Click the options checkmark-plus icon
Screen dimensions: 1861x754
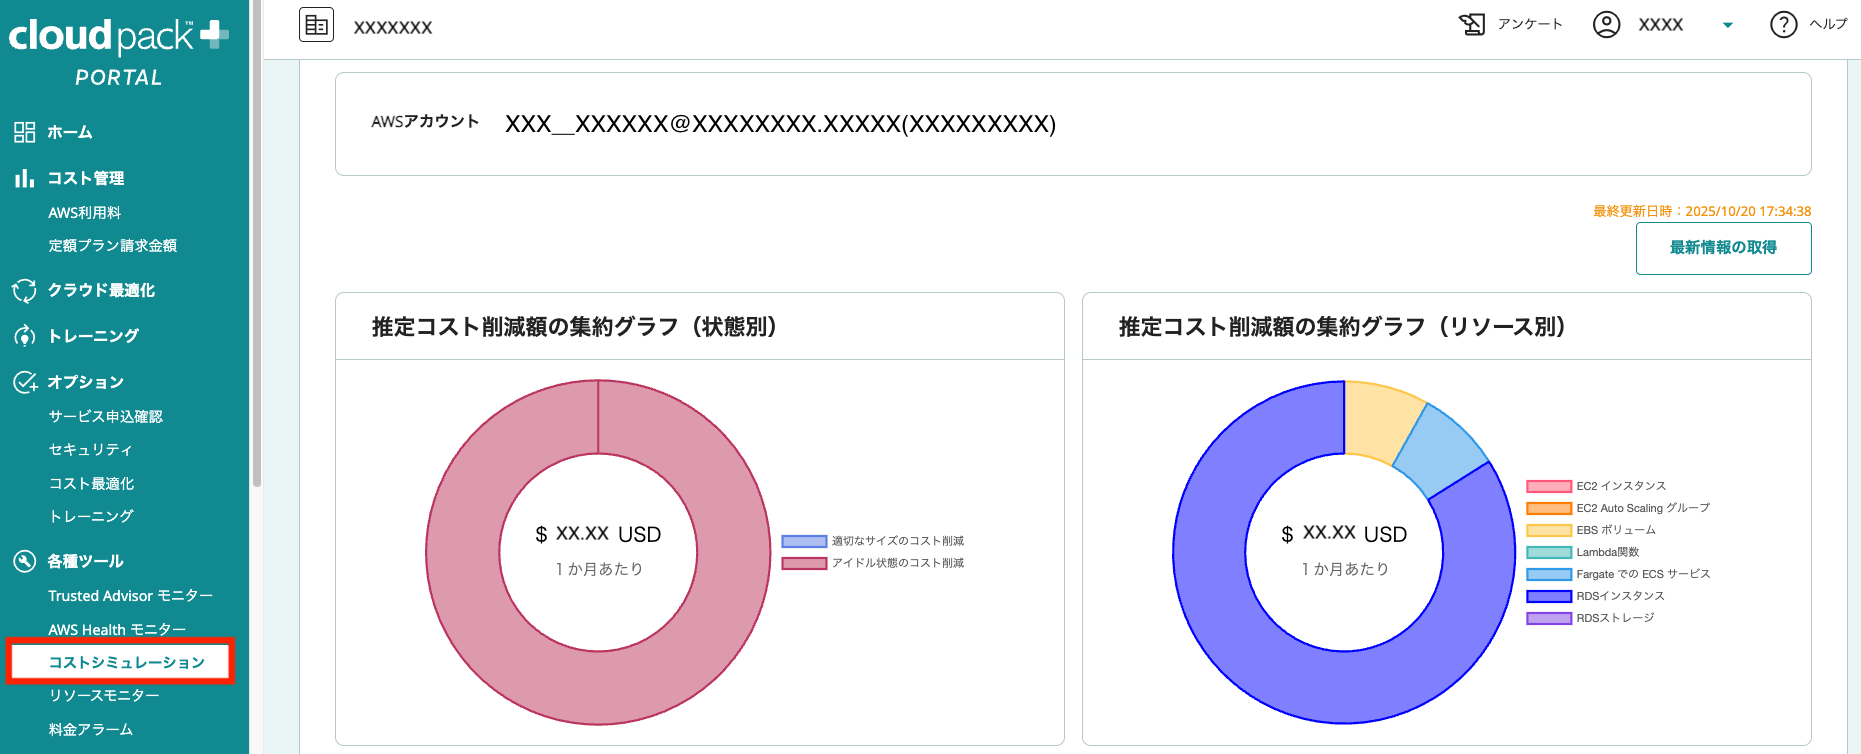(x=25, y=382)
